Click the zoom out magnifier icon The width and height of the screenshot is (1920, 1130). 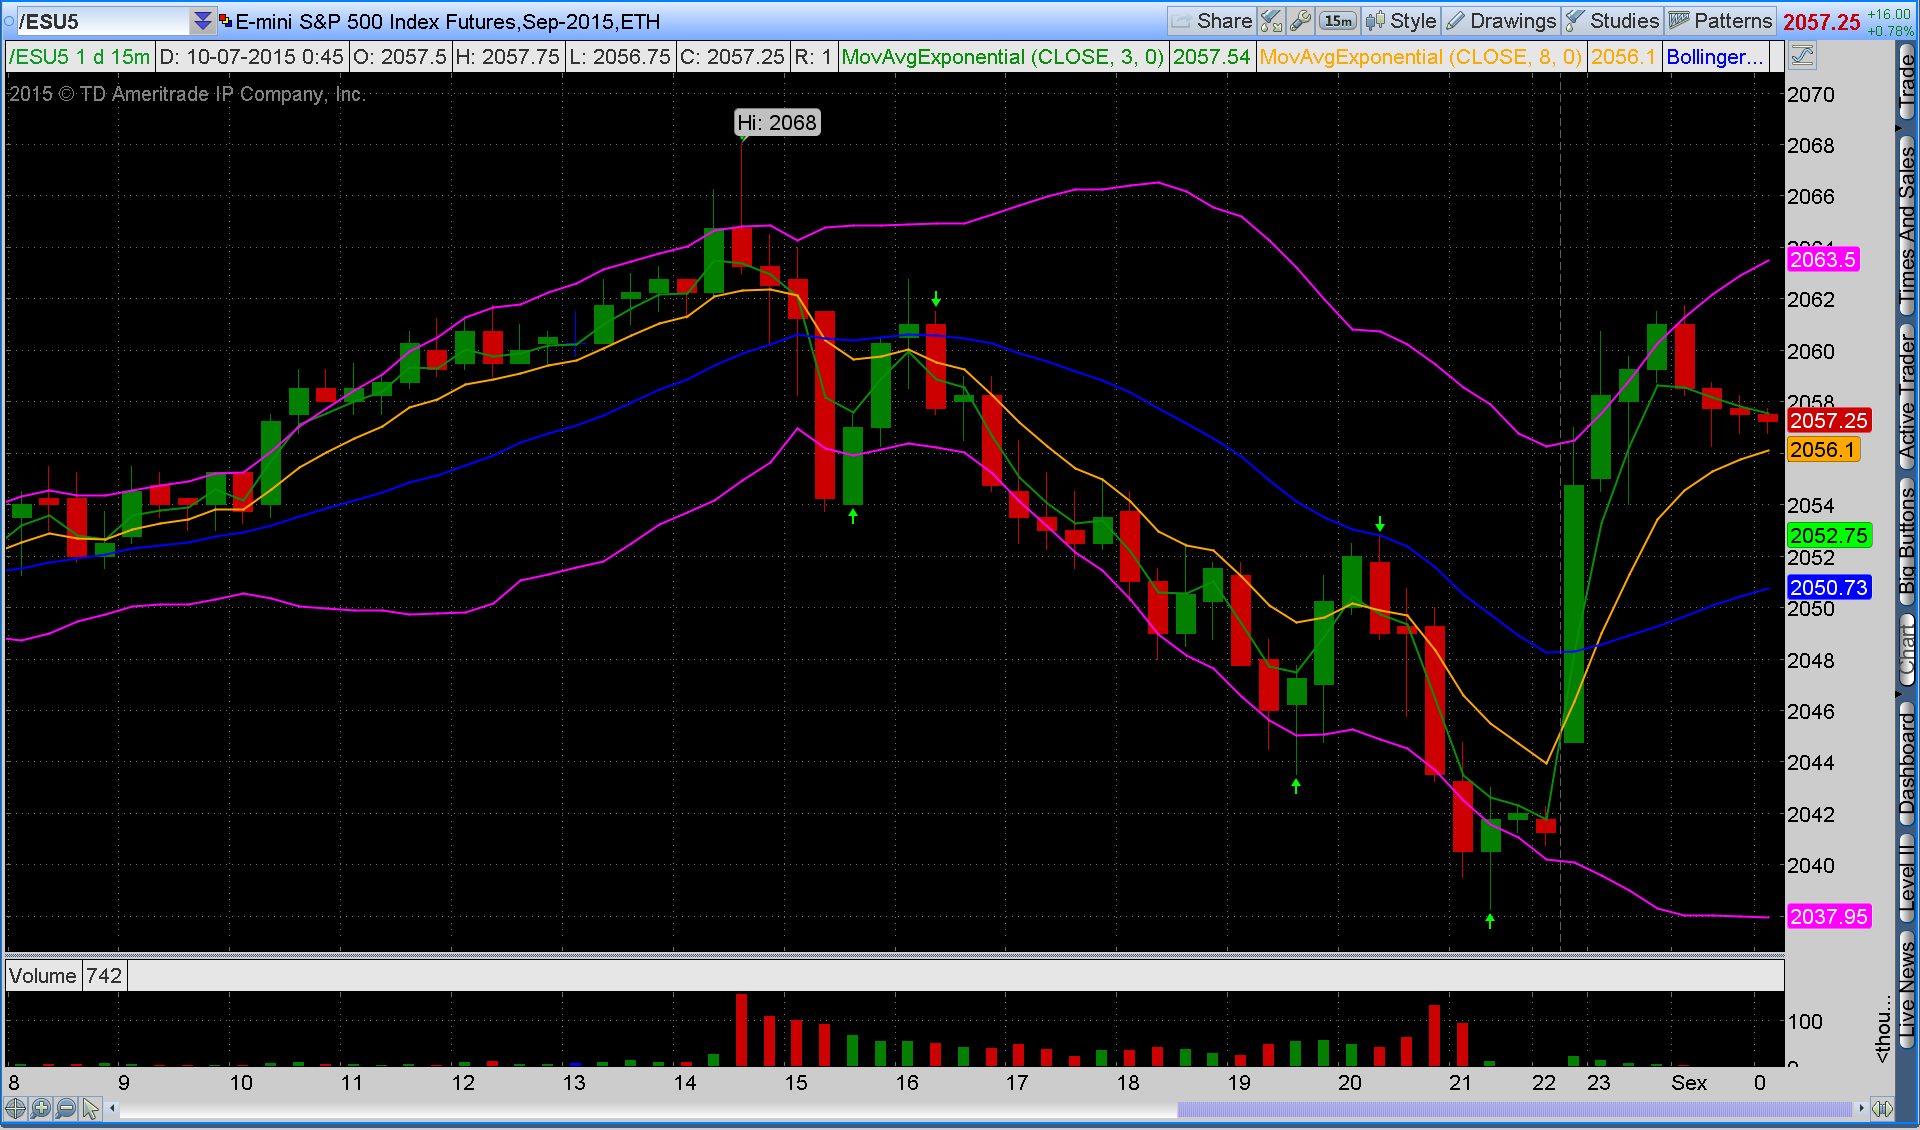pos(66,1108)
